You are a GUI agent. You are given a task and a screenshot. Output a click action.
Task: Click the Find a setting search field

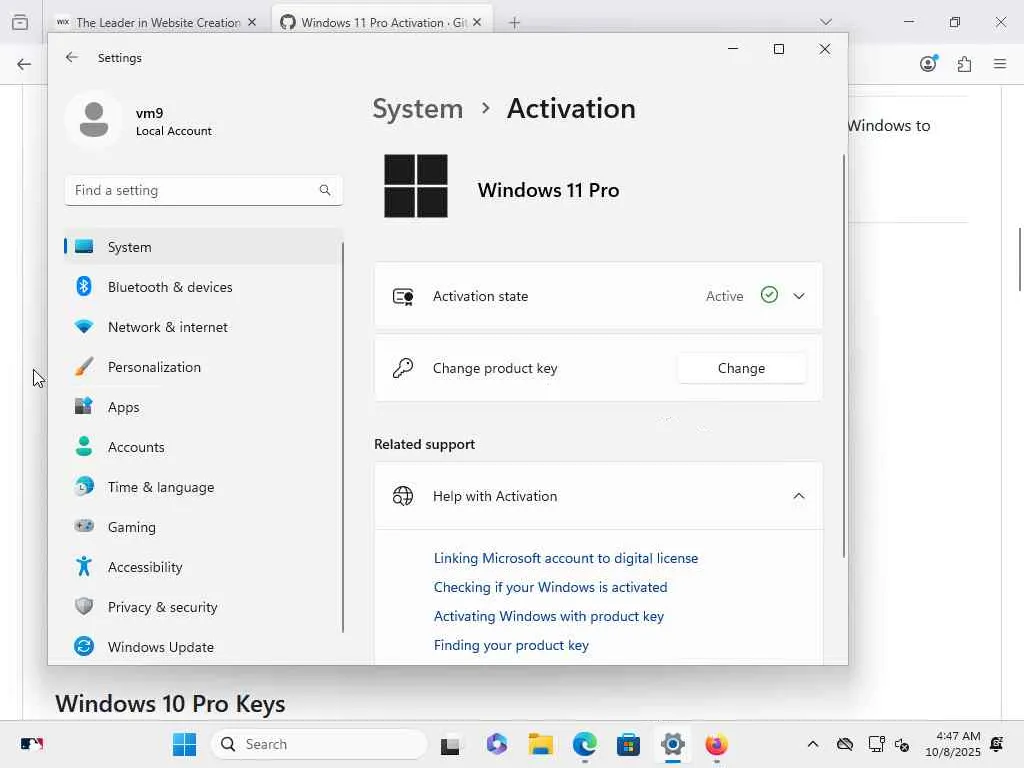tap(203, 190)
